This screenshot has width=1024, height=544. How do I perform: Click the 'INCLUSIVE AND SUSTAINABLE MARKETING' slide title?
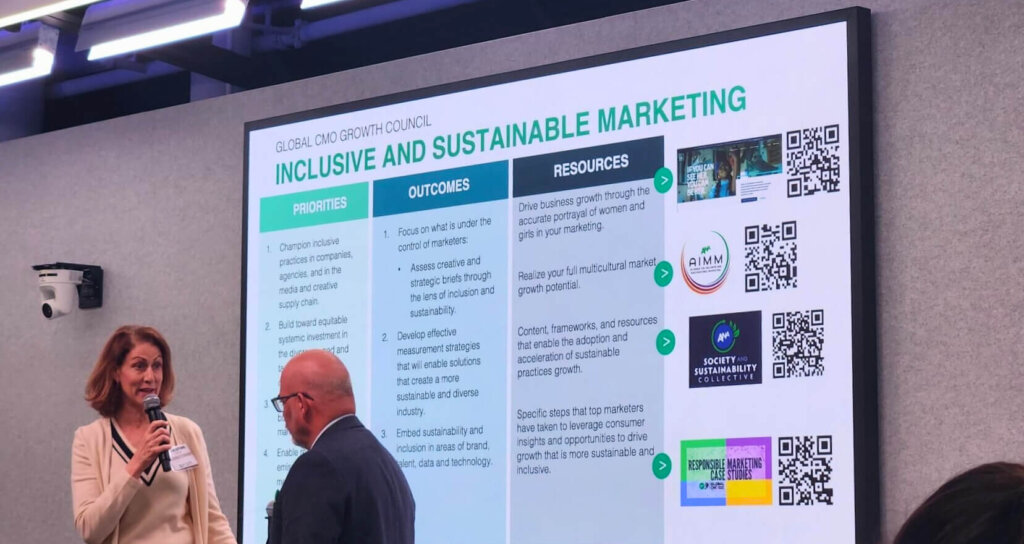click(510, 135)
